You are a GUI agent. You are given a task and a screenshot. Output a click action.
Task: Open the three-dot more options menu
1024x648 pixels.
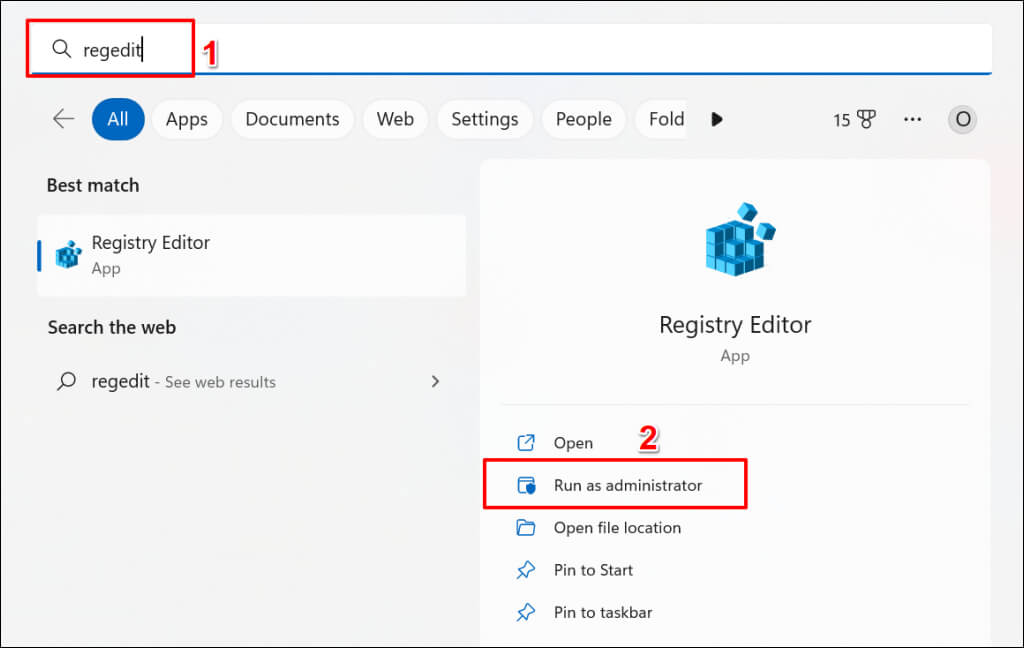pos(912,119)
